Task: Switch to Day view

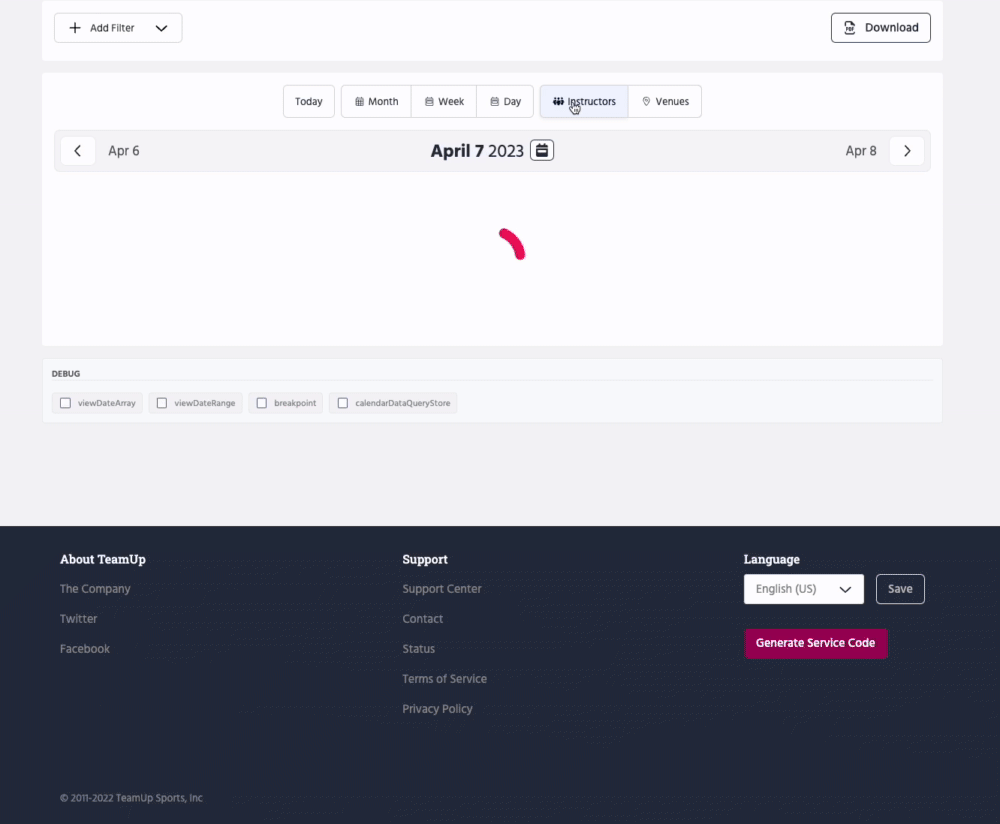Action: click(x=505, y=102)
